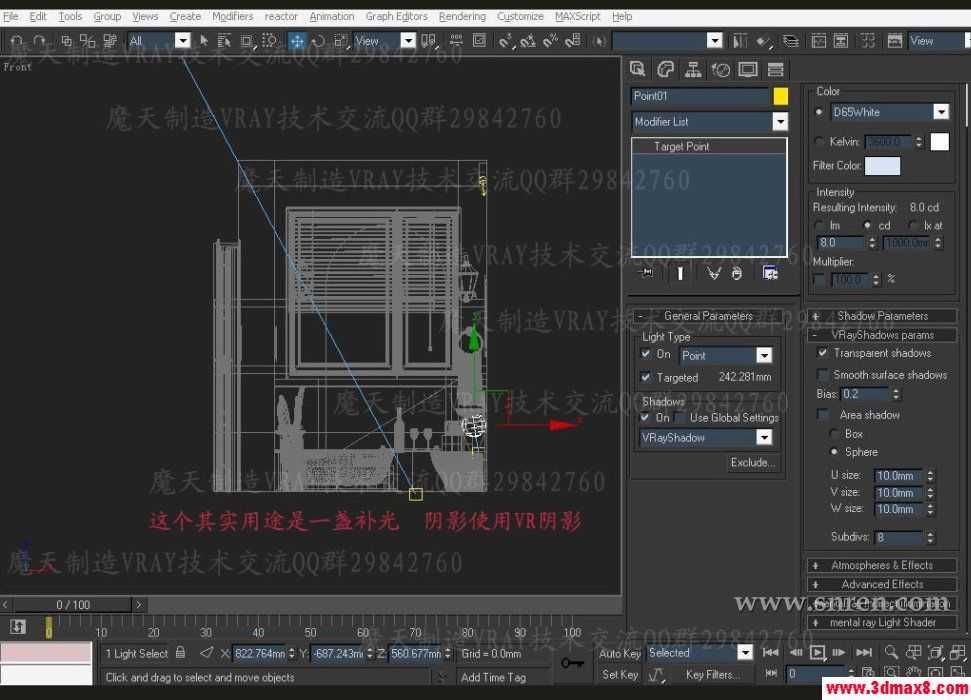Open the Modifiers menu
Viewport: 971px width, 700px height.
click(x=232, y=16)
